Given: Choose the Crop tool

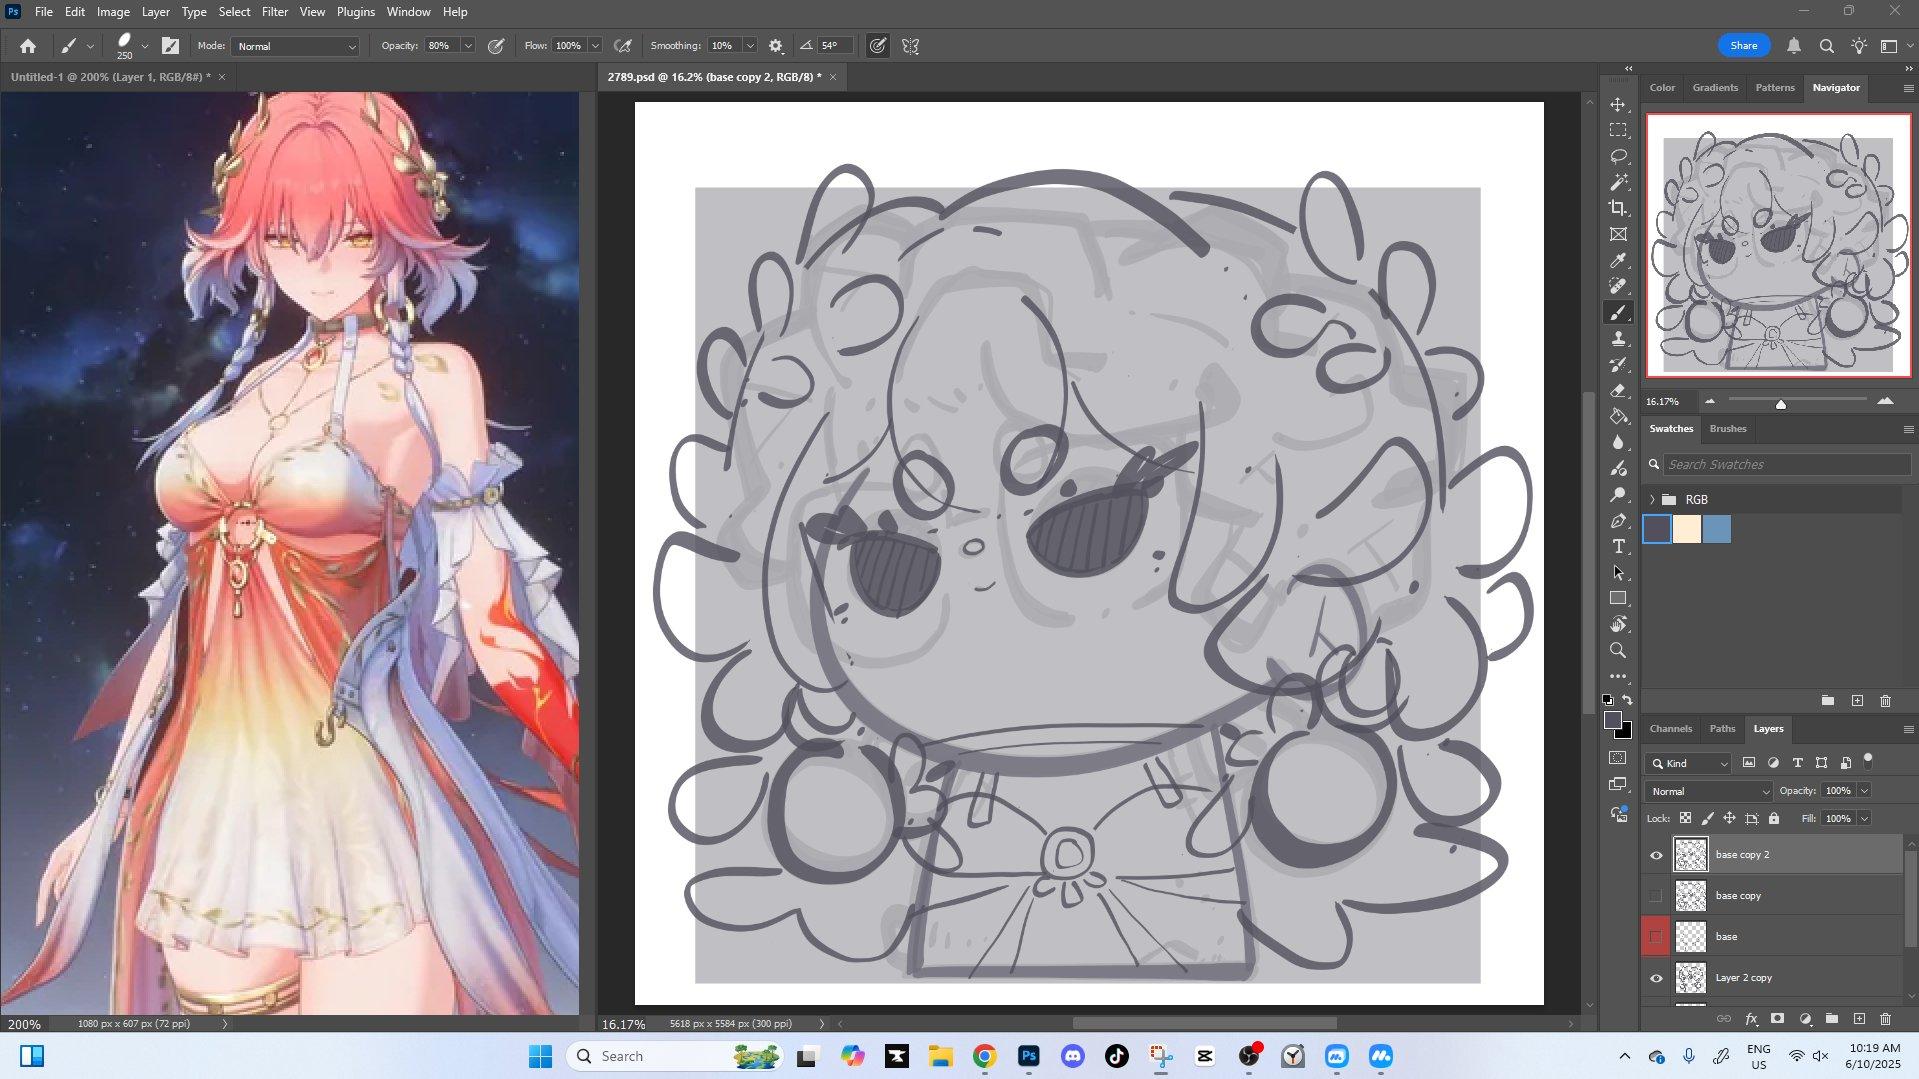Looking at the screenshot, I should click(x=1617, y=208).
